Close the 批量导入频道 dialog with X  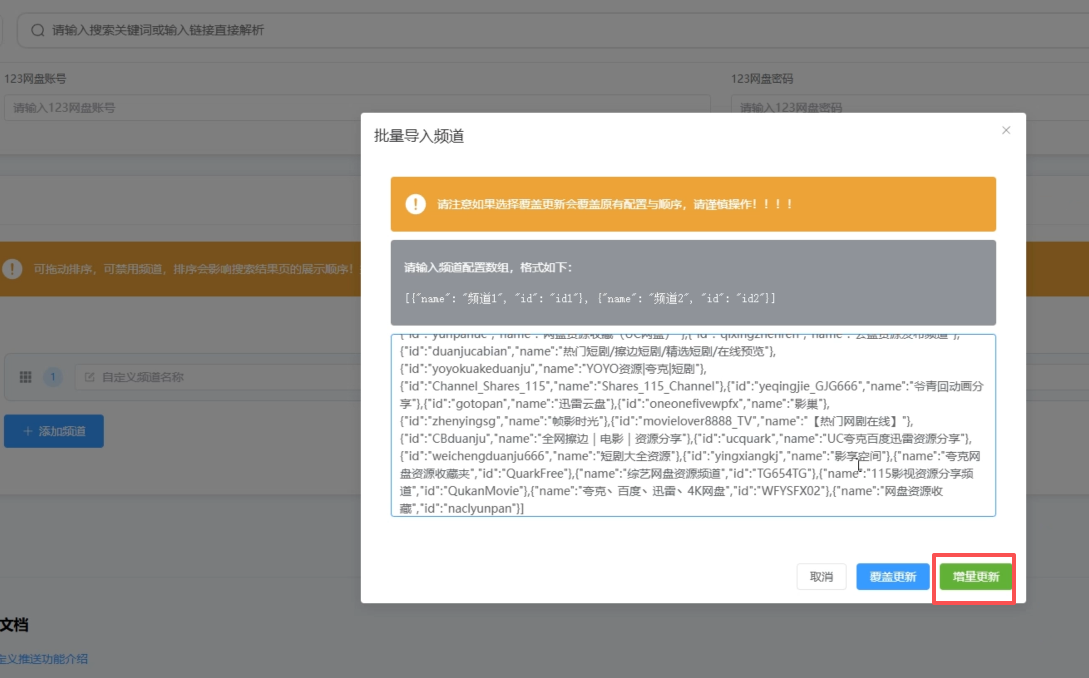(1006, 130)
